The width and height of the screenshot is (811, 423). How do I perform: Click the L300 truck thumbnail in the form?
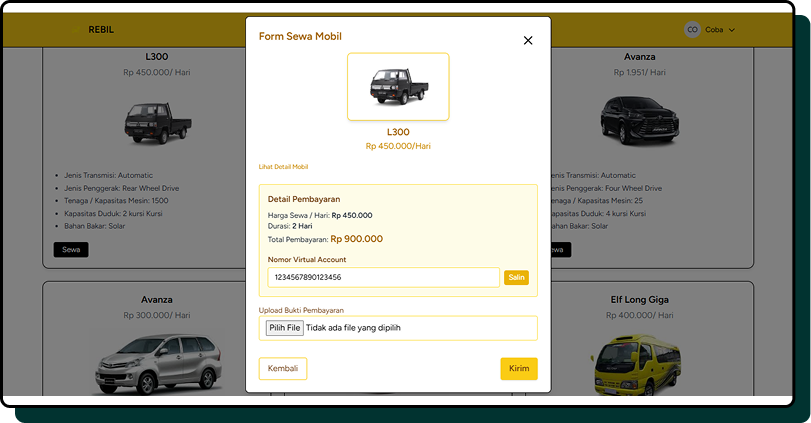[x=398, y=87]
